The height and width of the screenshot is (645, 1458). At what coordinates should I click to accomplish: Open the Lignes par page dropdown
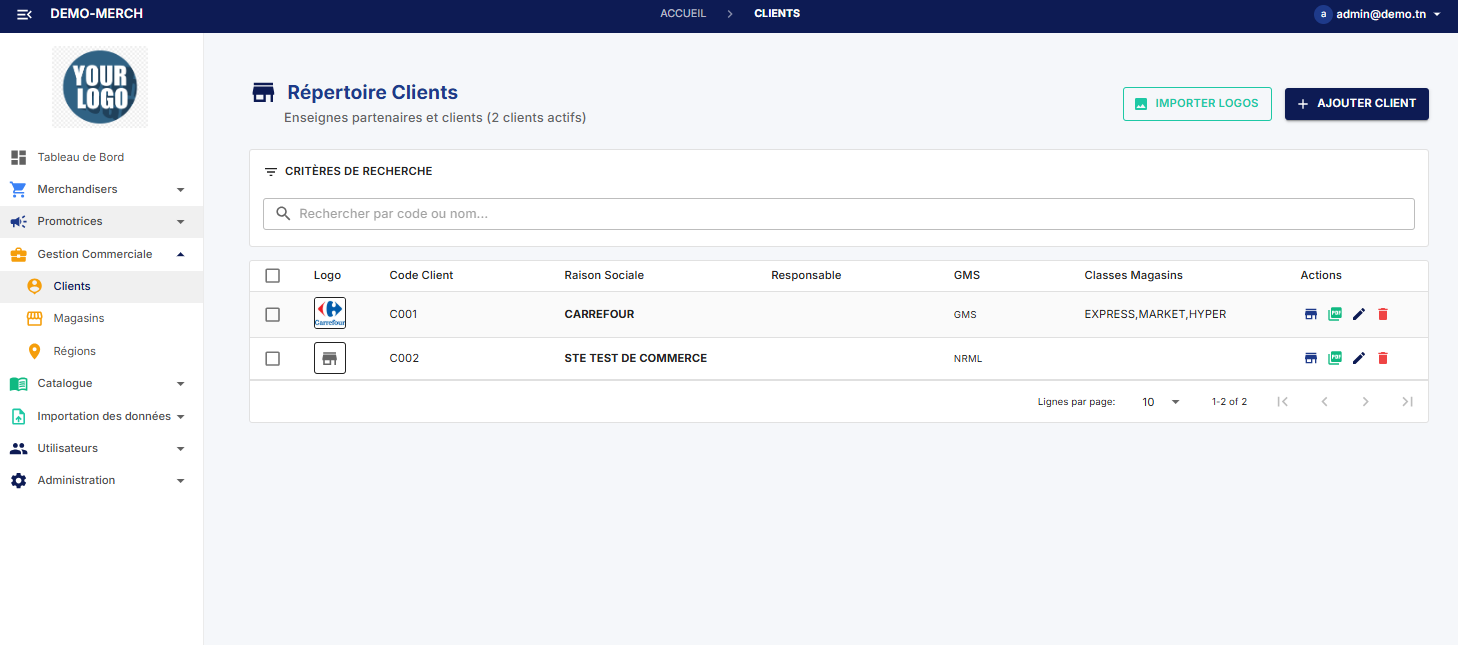[x=1161, y=402]
